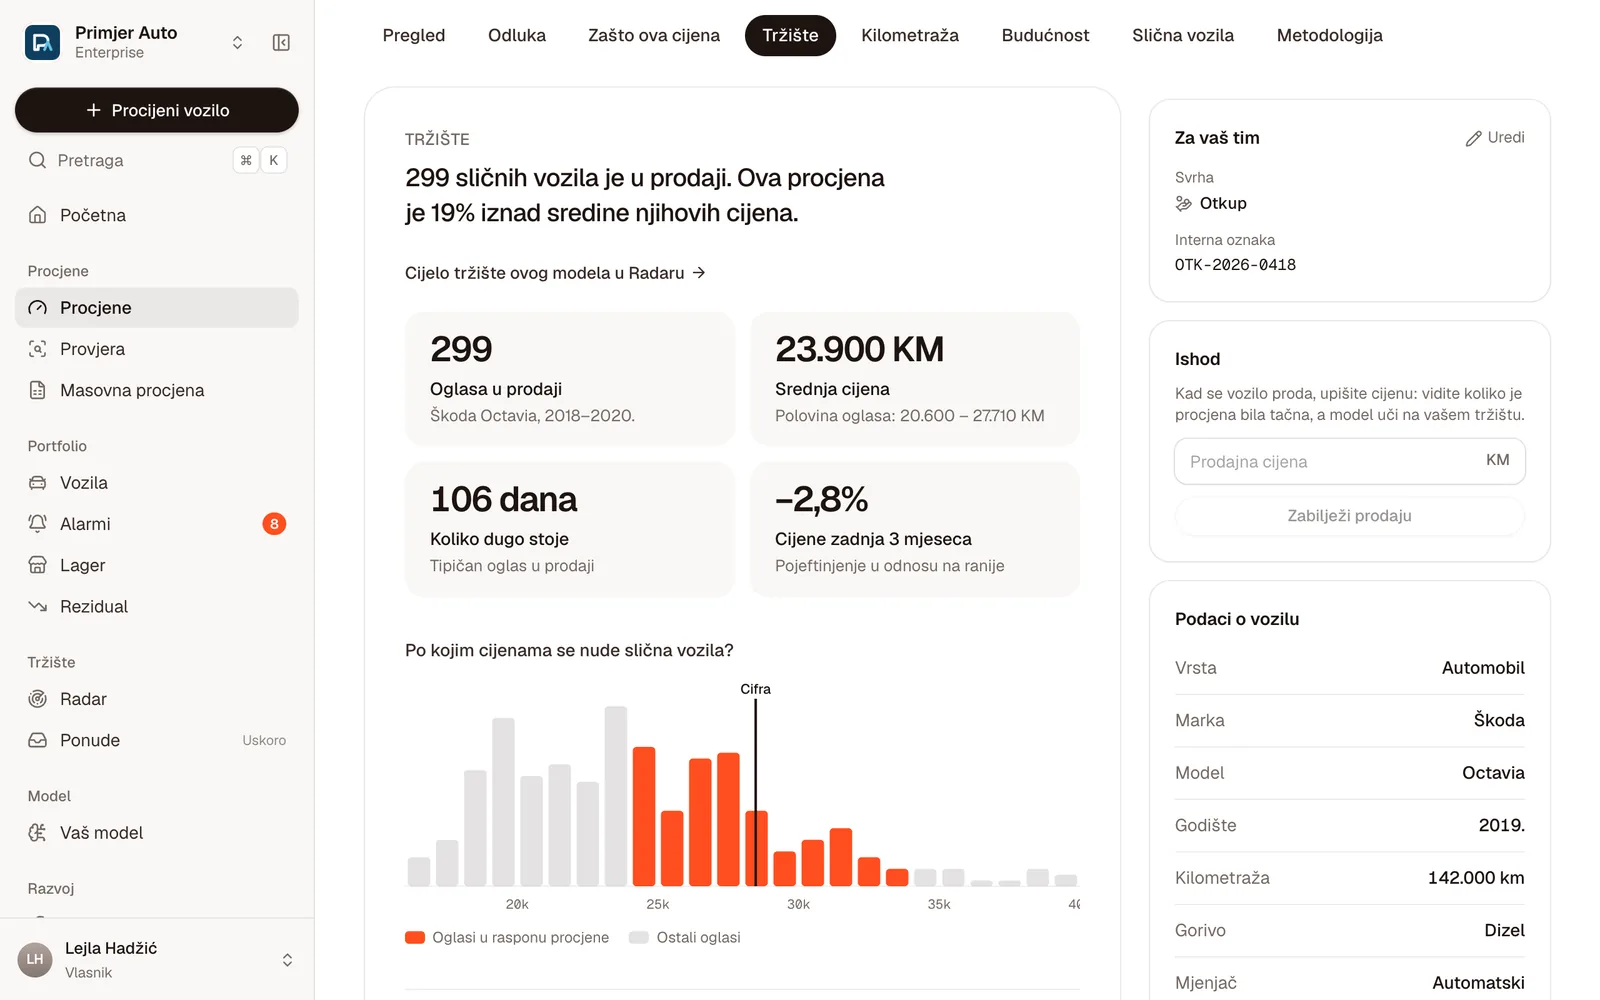The image size is (1600, 1000).
Task: Click the Rezidual trend icon
Action: [37, 606]
